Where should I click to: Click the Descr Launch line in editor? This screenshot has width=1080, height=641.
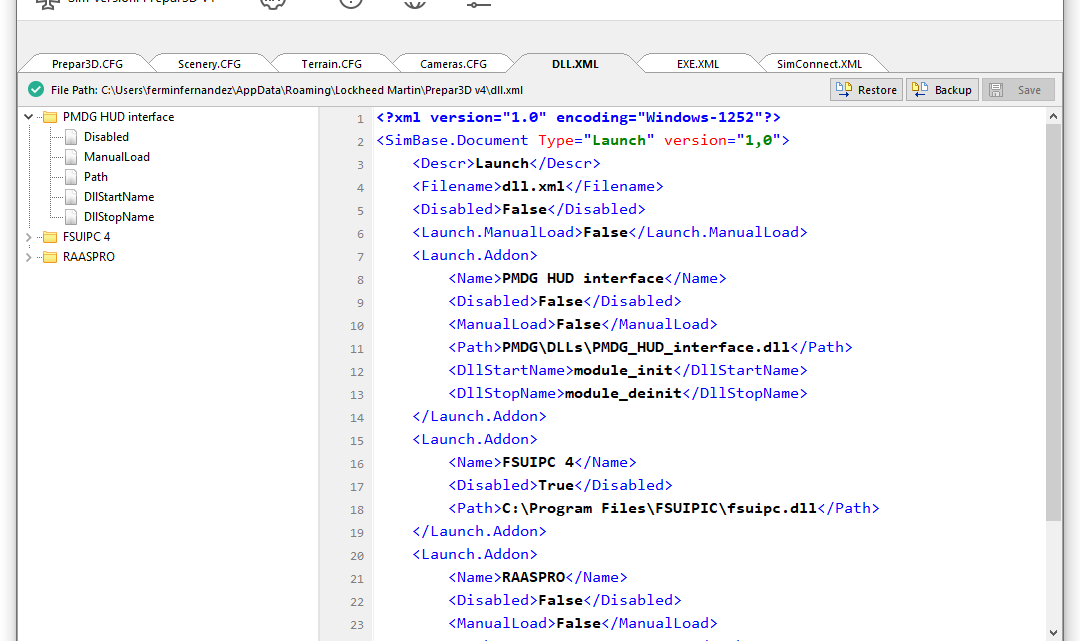click(506, 163)
